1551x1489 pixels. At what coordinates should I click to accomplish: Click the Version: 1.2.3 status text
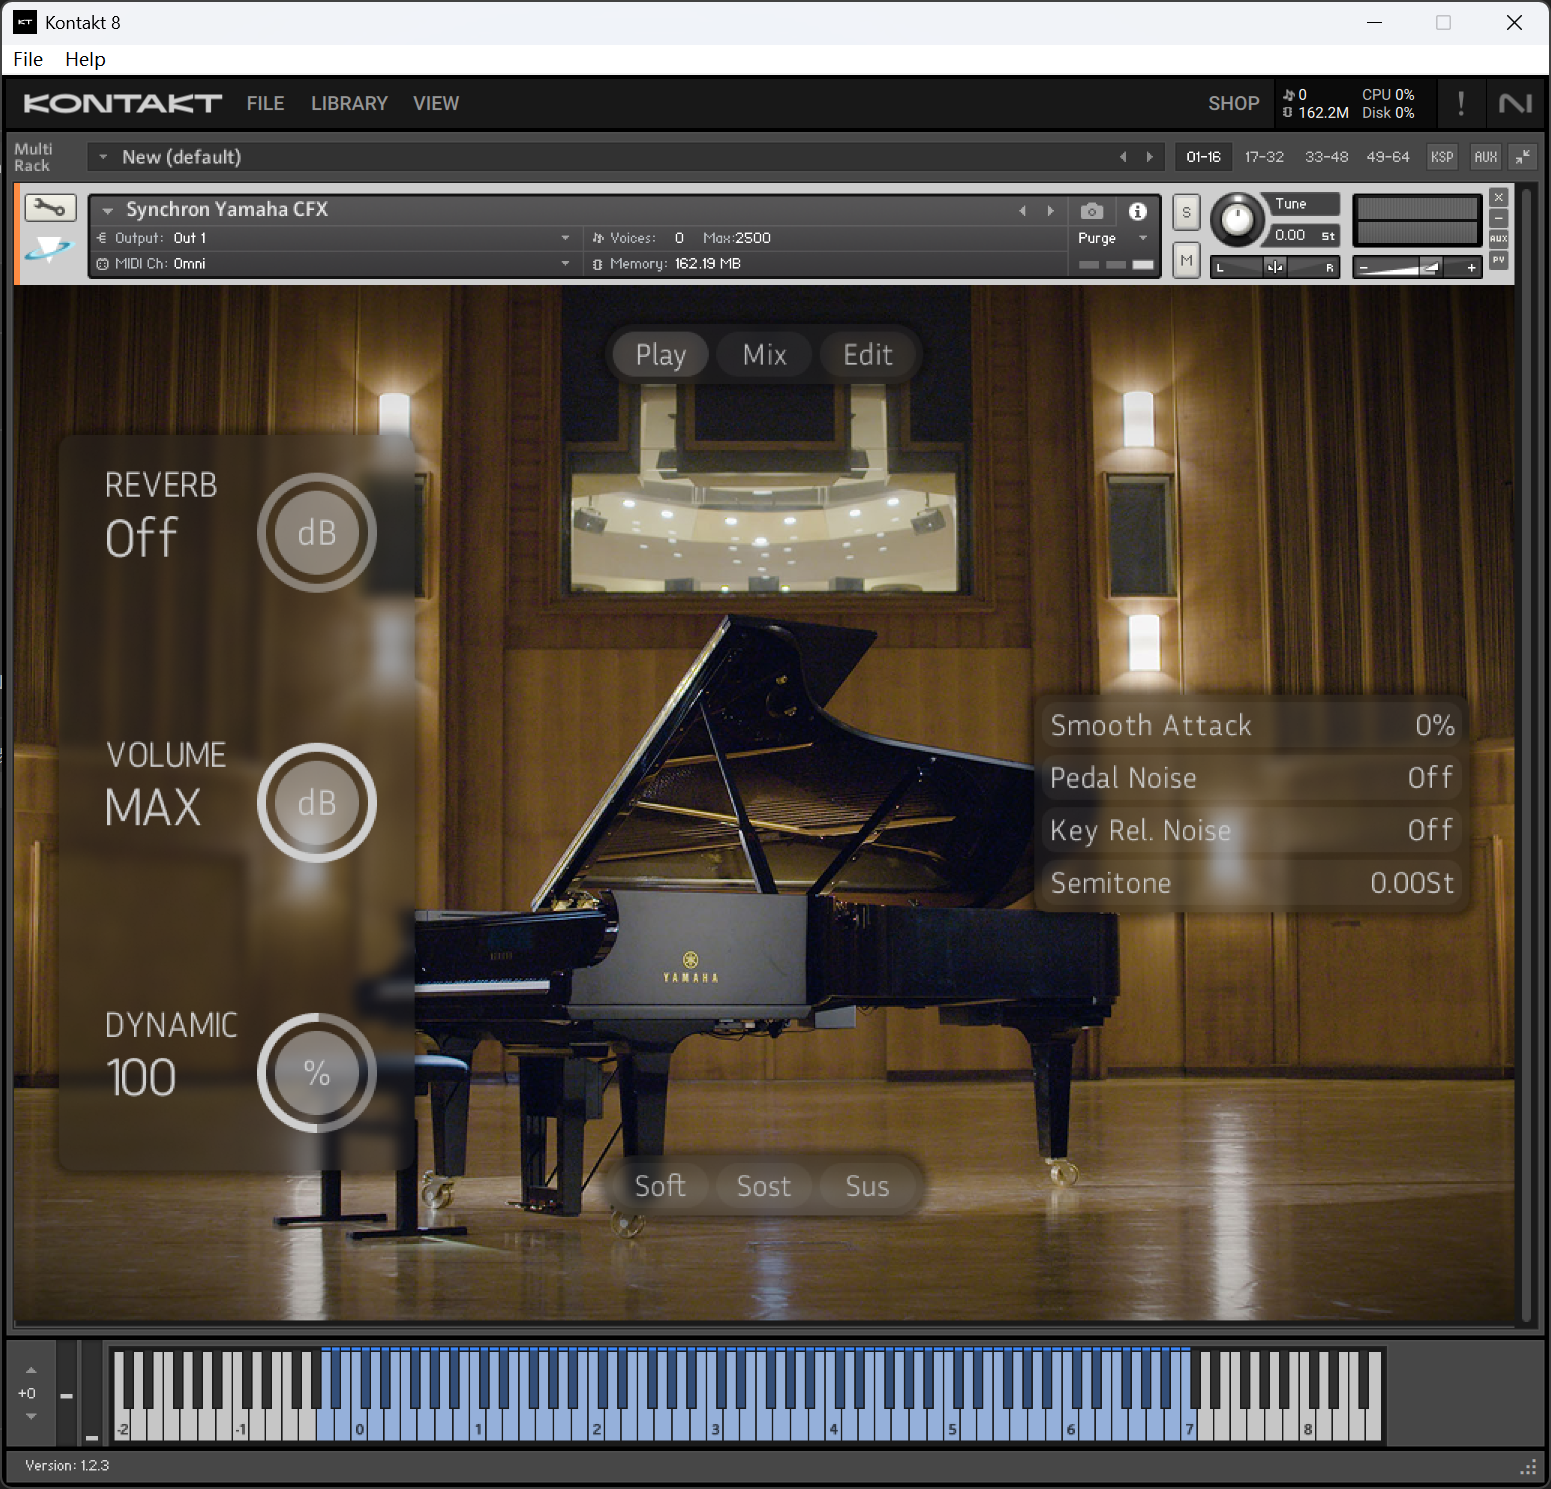click(x=67, y=1465)
